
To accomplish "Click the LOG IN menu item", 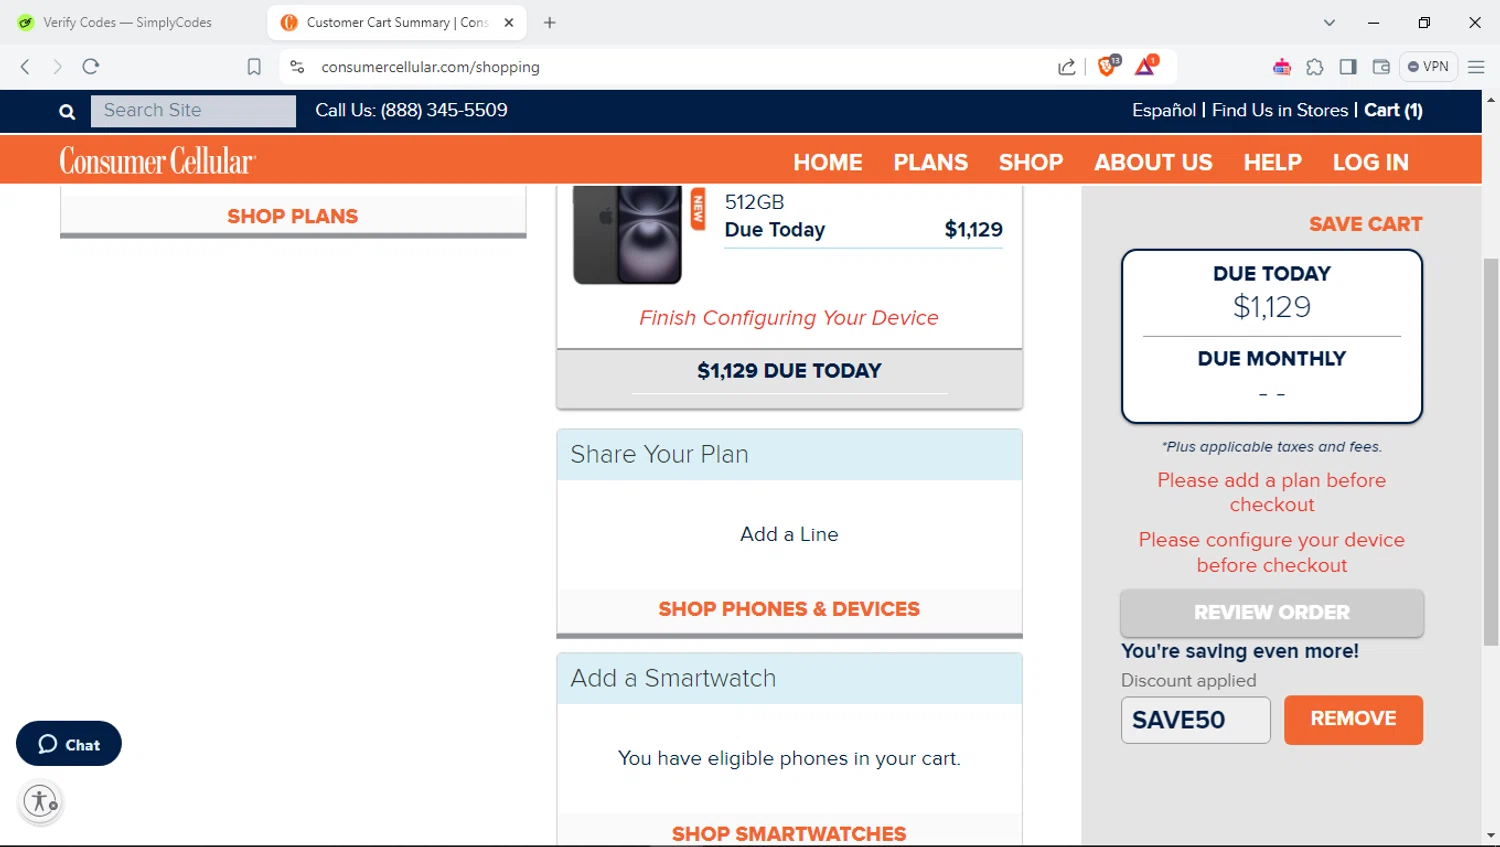I will point(1371,162).
